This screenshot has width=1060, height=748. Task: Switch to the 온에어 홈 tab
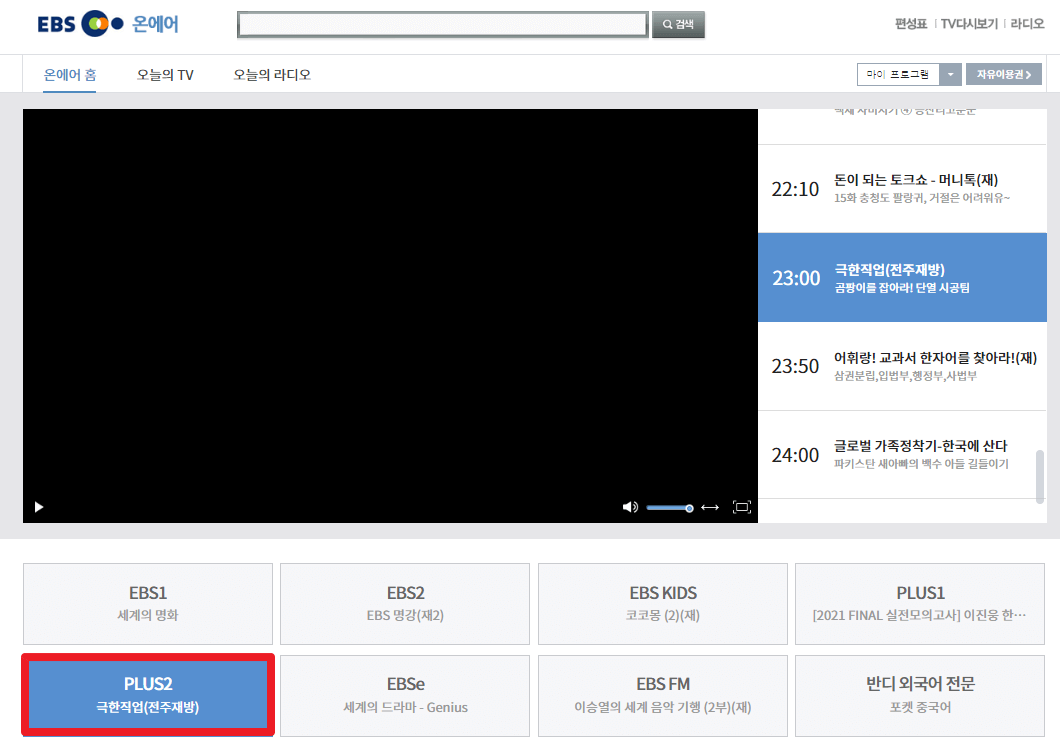(x=70, y=74)
